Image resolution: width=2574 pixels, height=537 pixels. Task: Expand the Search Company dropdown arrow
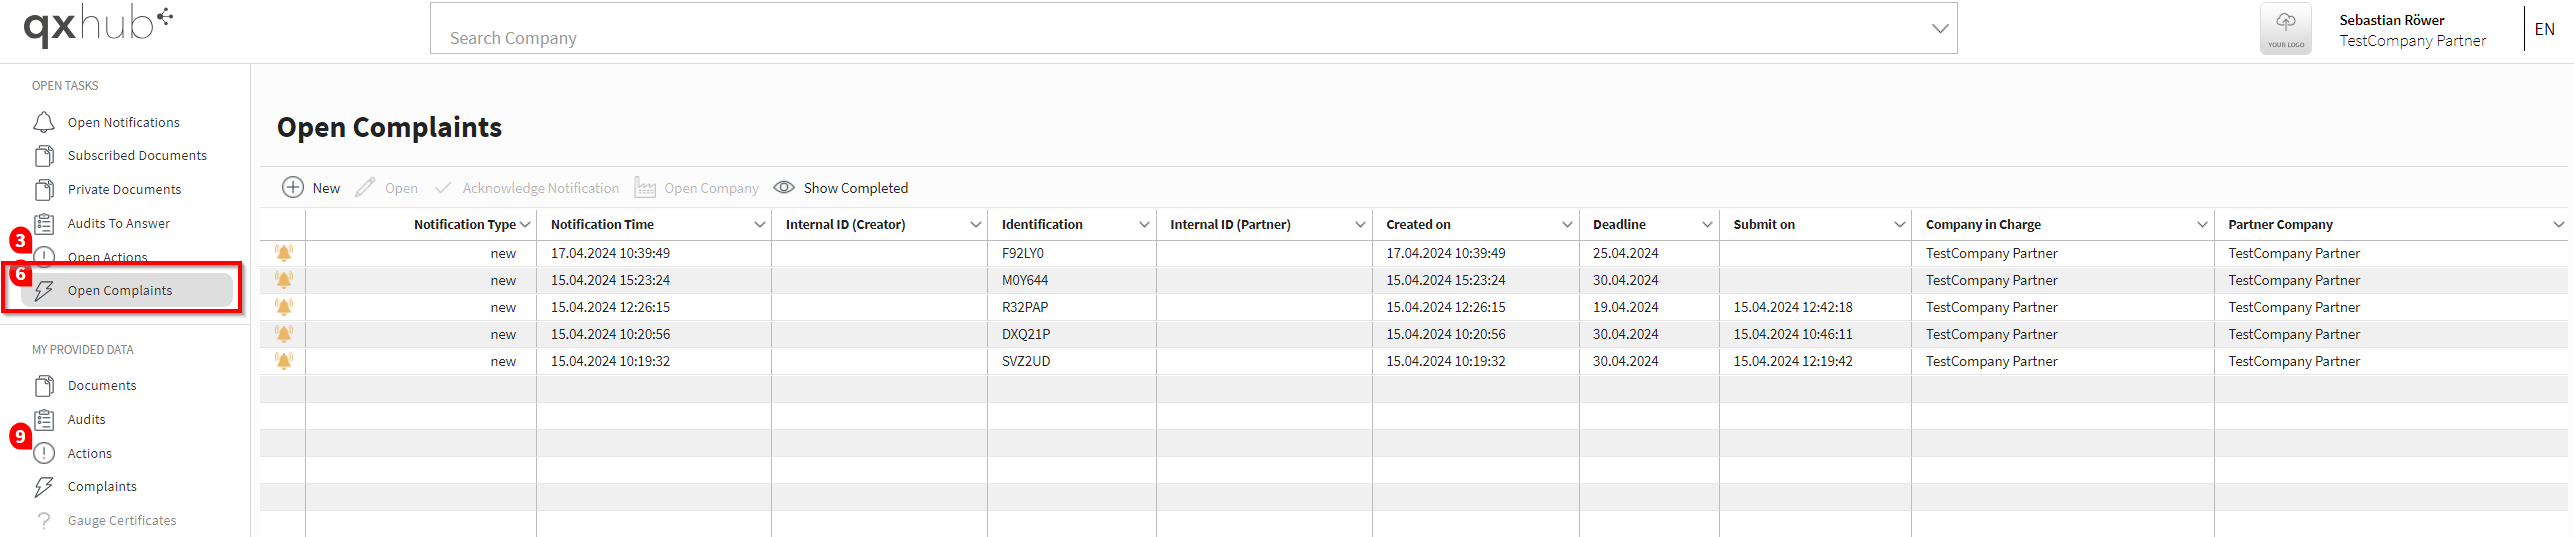(1940, 29)
